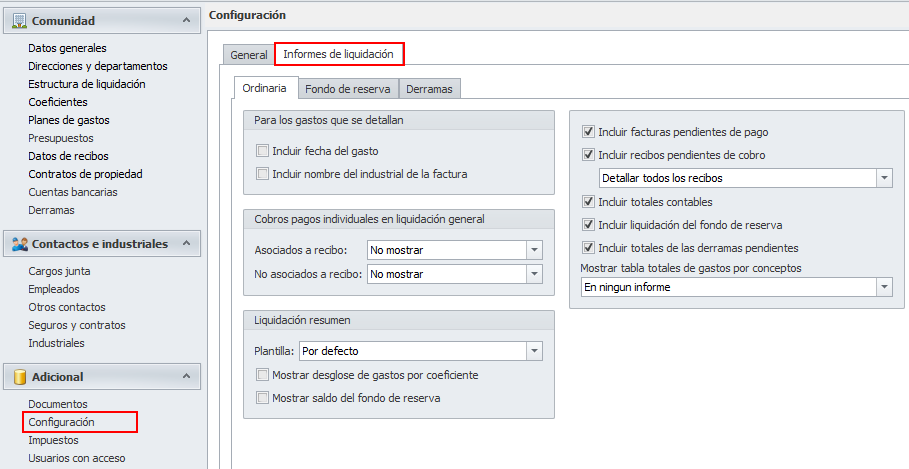Viewport: 909px width, 469px height.
Task: Switch to the Fondo de reserva tab
Action: coord(347,89)
